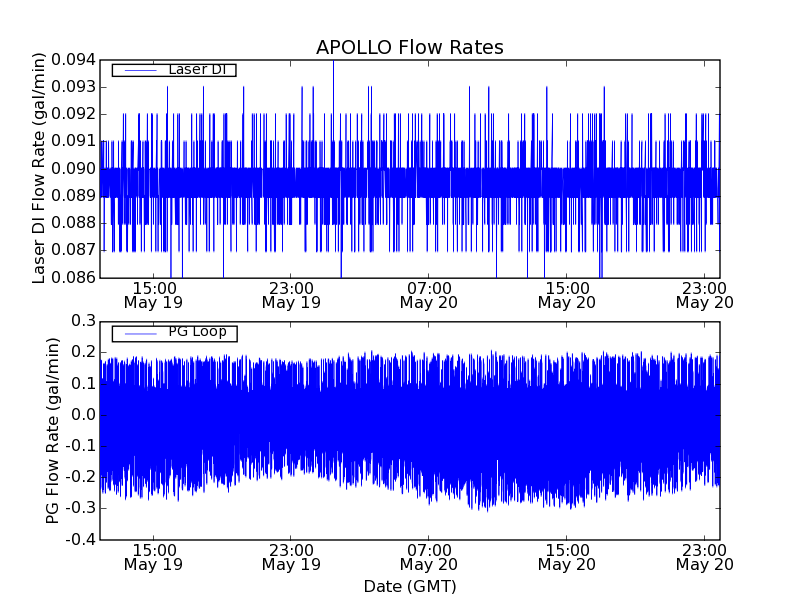Image resolution: width=800 pixels, height=600 pixels.
Task: Click the Date (GMT) x-axis label
Action: tap(409, 586)
